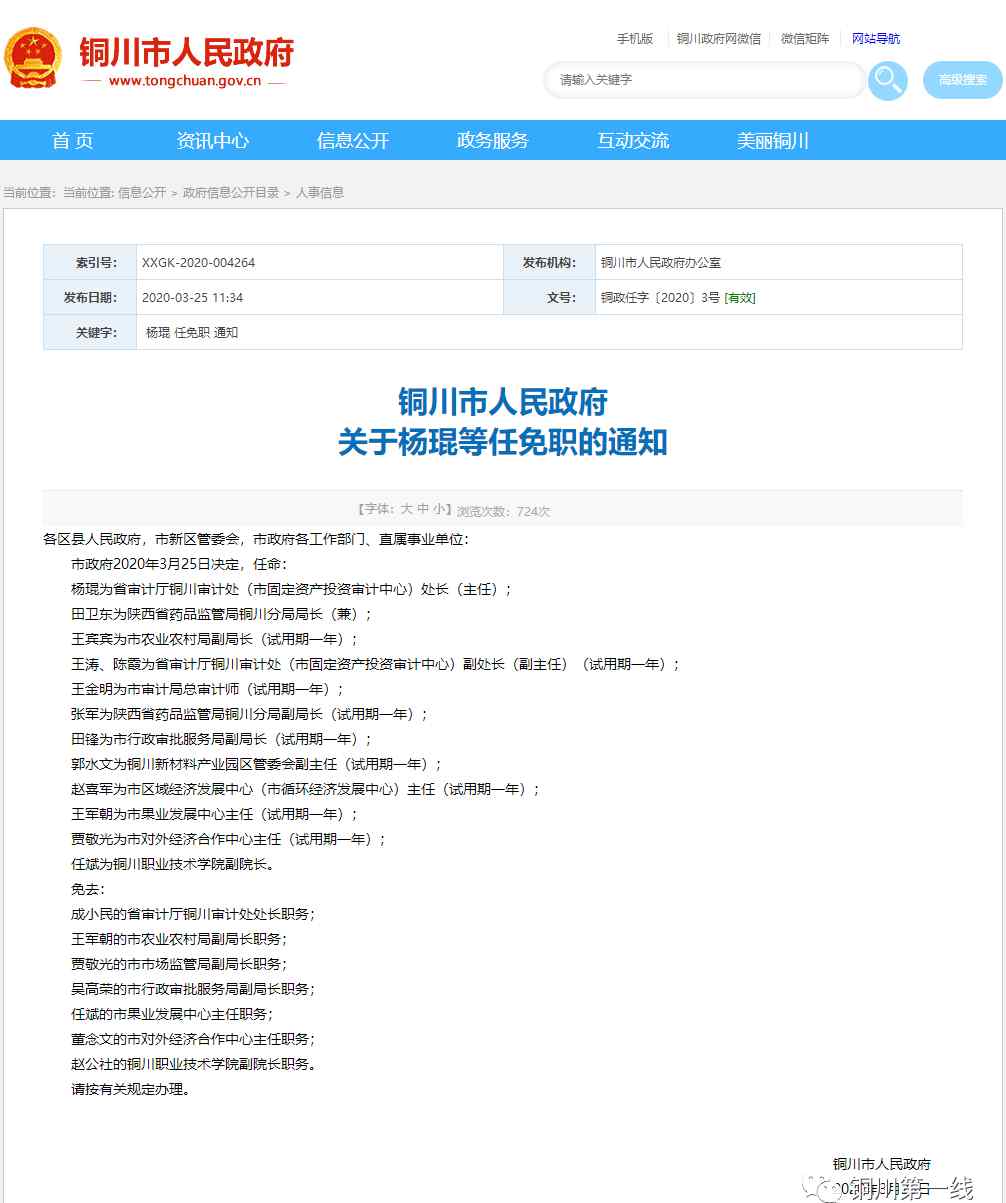Focus the keyword search input field
1006x1203 pixels.
[x=703, y=80]
